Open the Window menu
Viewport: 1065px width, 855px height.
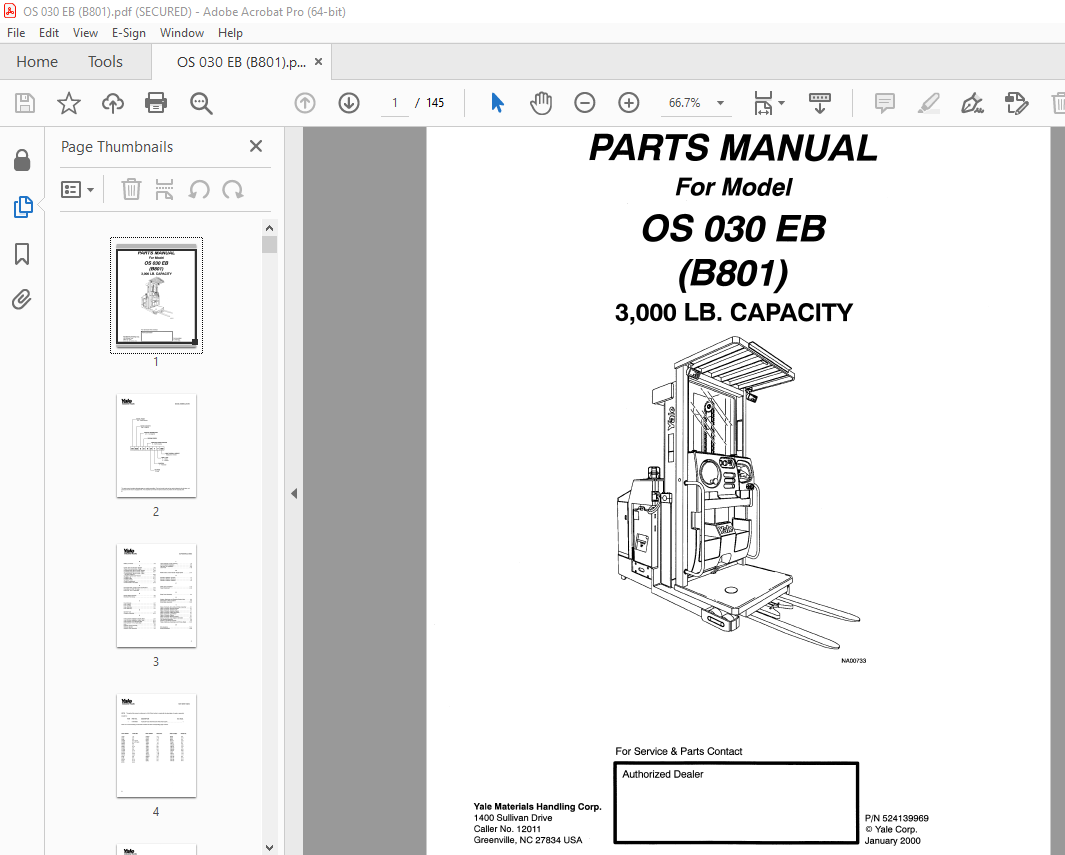coord(181,33)
